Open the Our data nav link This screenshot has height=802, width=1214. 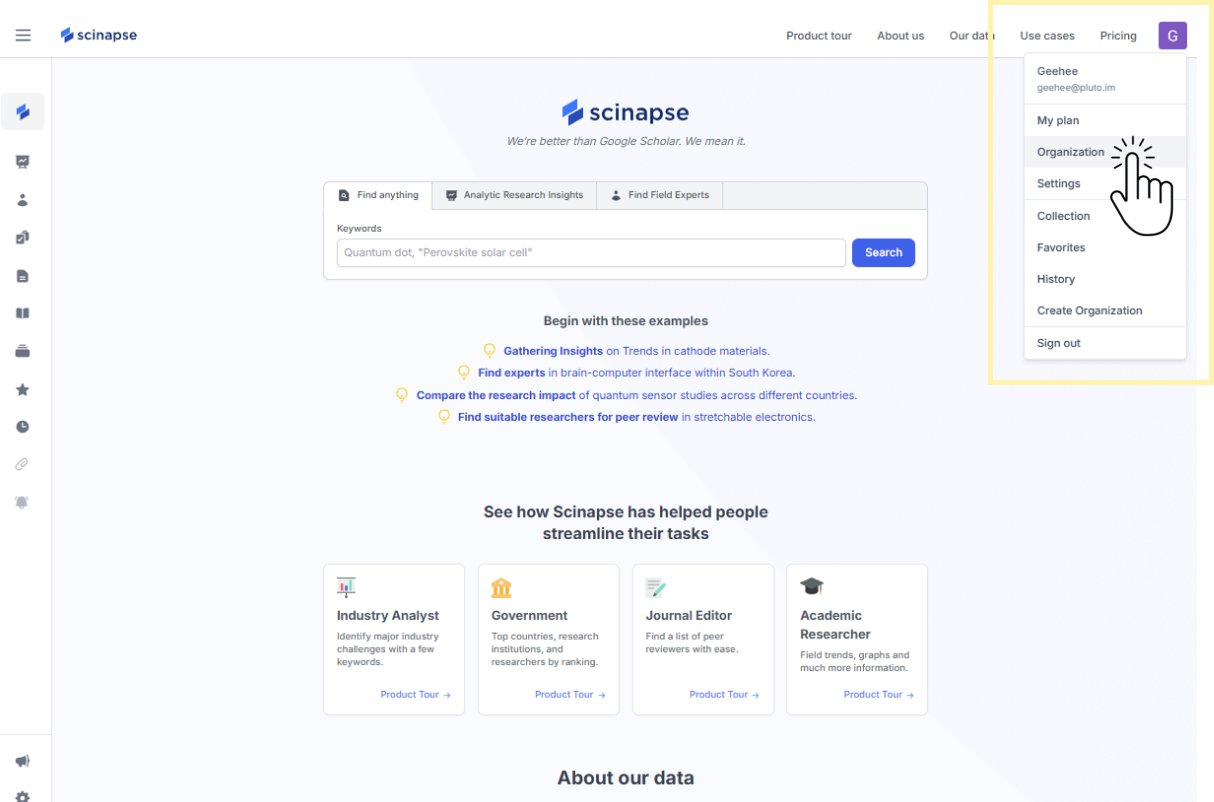point(971,36)
